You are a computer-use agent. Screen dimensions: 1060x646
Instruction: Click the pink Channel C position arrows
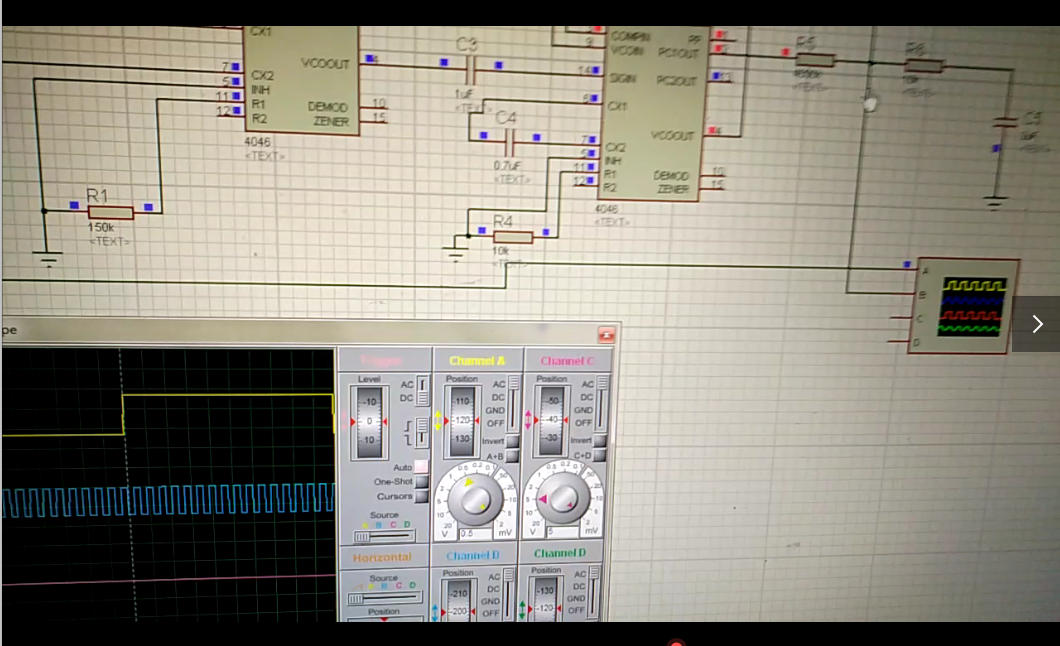[528, 419]
